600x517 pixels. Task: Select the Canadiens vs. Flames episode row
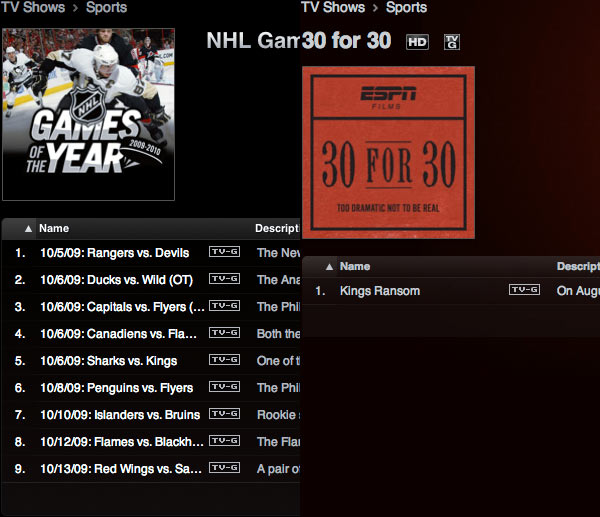(x=122, y=334)
